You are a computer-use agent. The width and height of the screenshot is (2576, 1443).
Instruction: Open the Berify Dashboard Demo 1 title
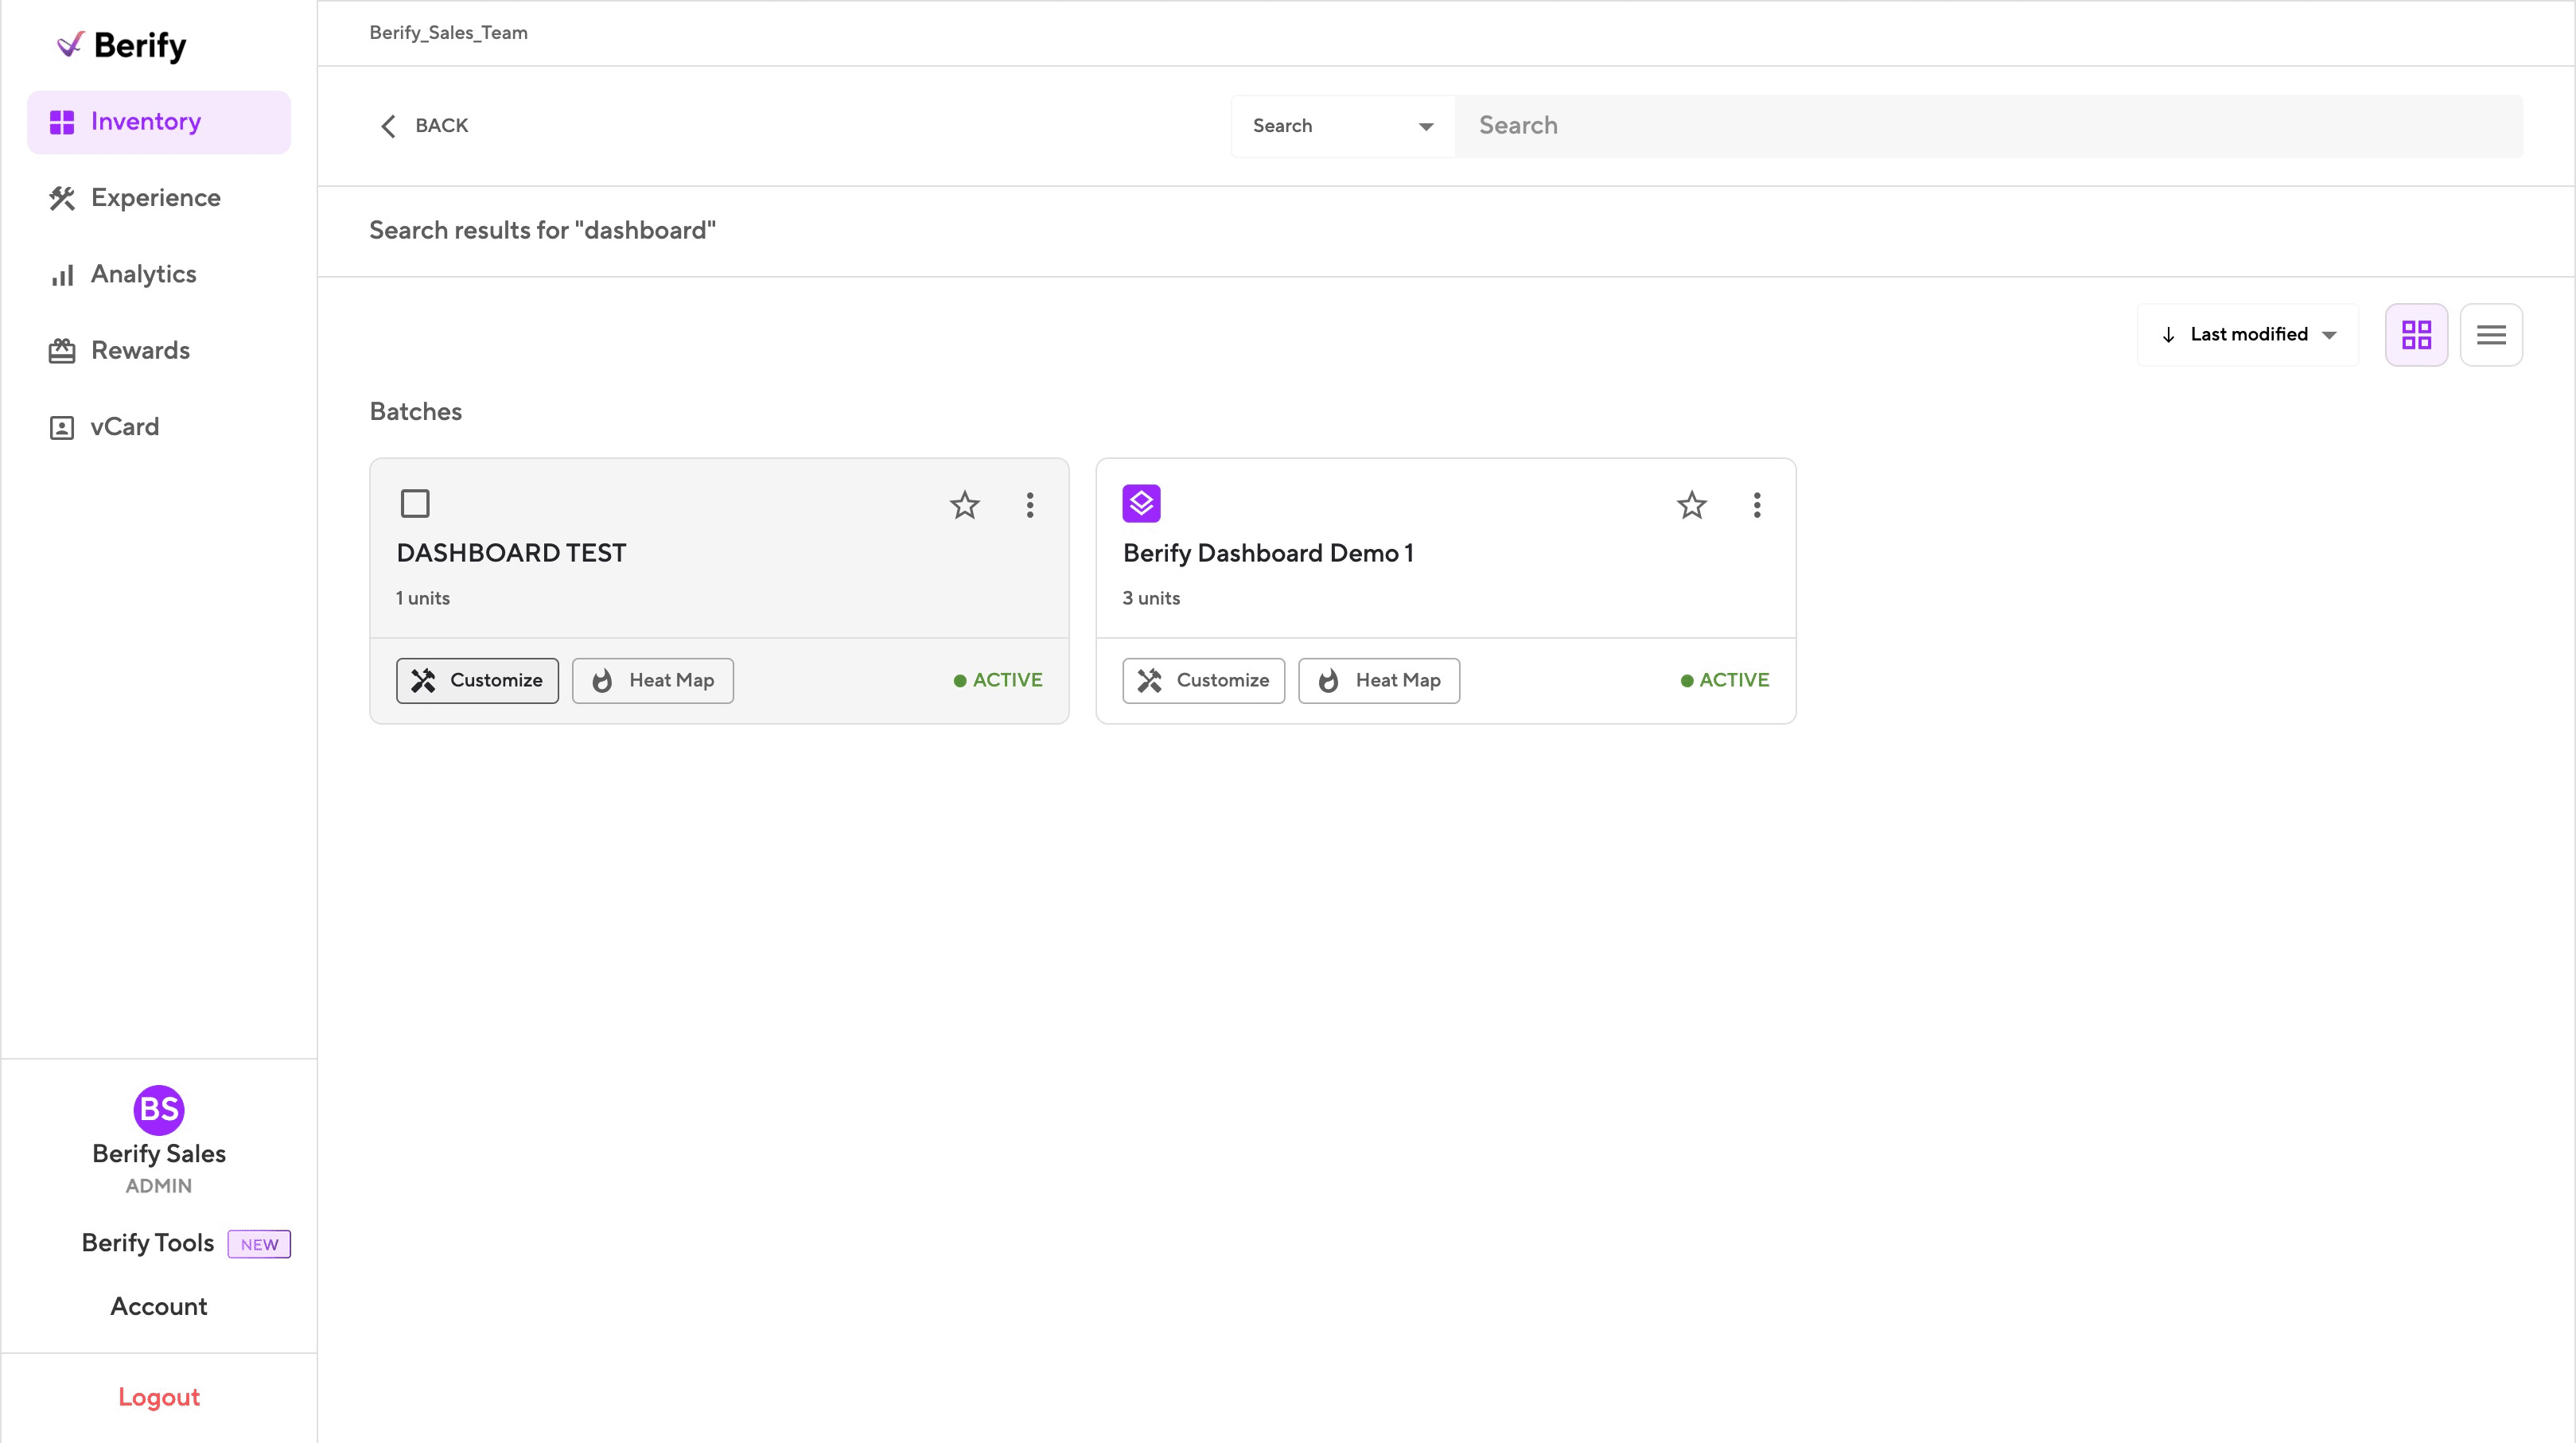pos(1269,553)
